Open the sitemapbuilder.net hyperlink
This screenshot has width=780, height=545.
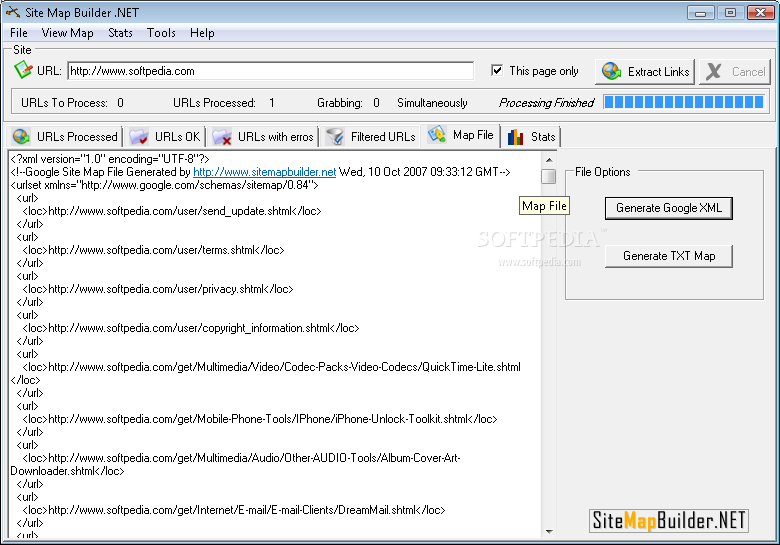coord(265,172)
